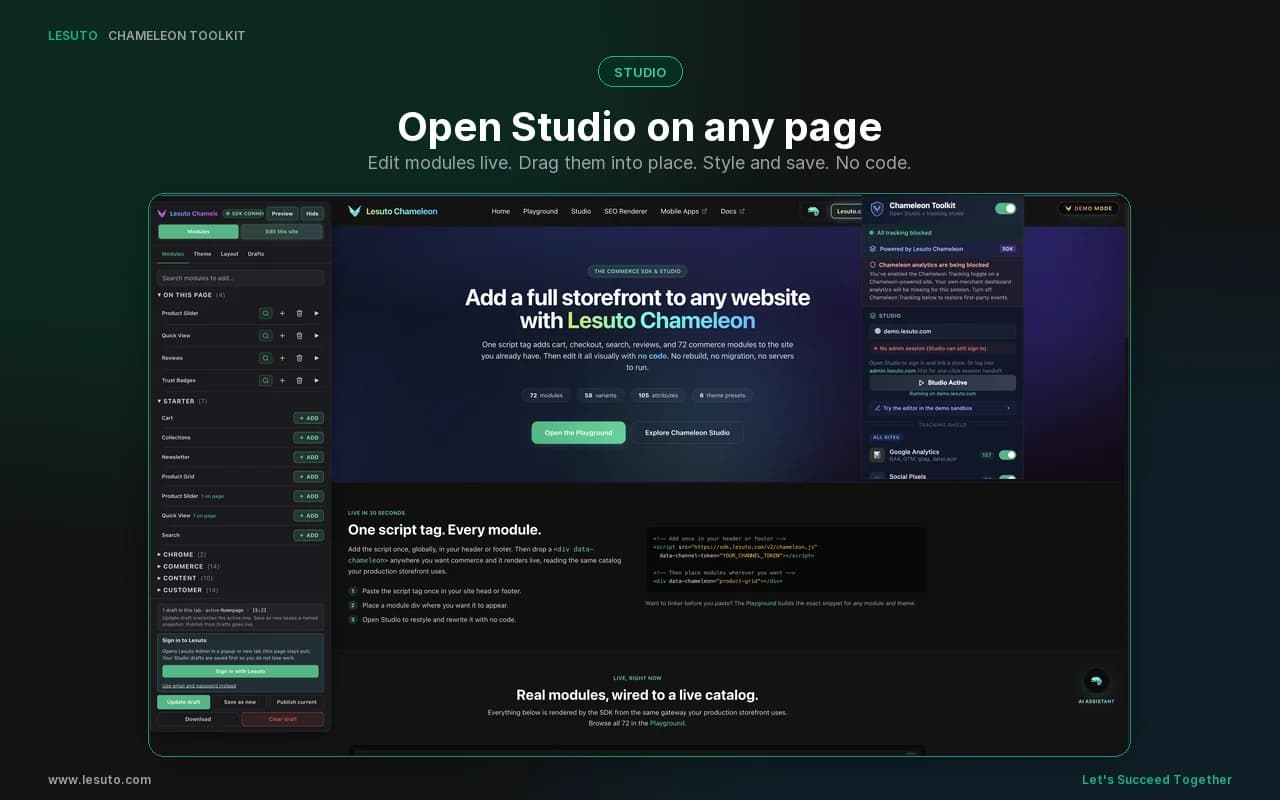Image resolution: width=1280 pixels, height=800 pixels.
Task: Click Use email and password instead link
Action: (199, 686)
